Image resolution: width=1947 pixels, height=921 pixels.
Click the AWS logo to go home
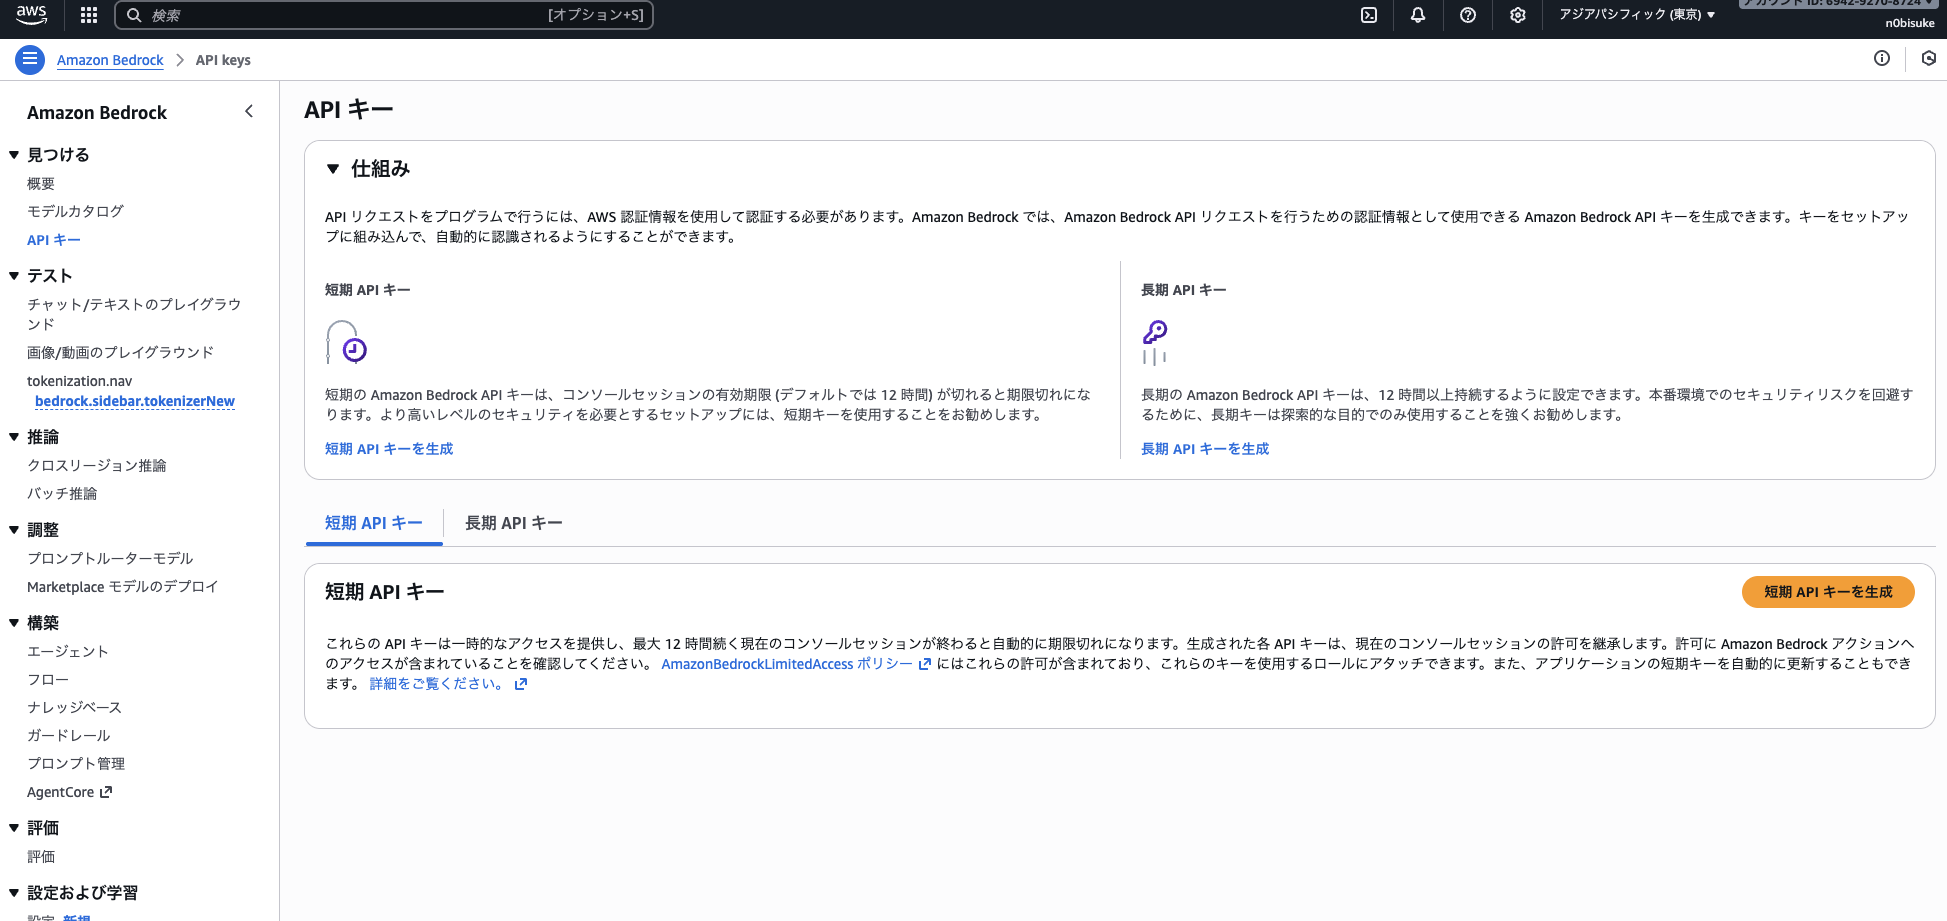30,15
